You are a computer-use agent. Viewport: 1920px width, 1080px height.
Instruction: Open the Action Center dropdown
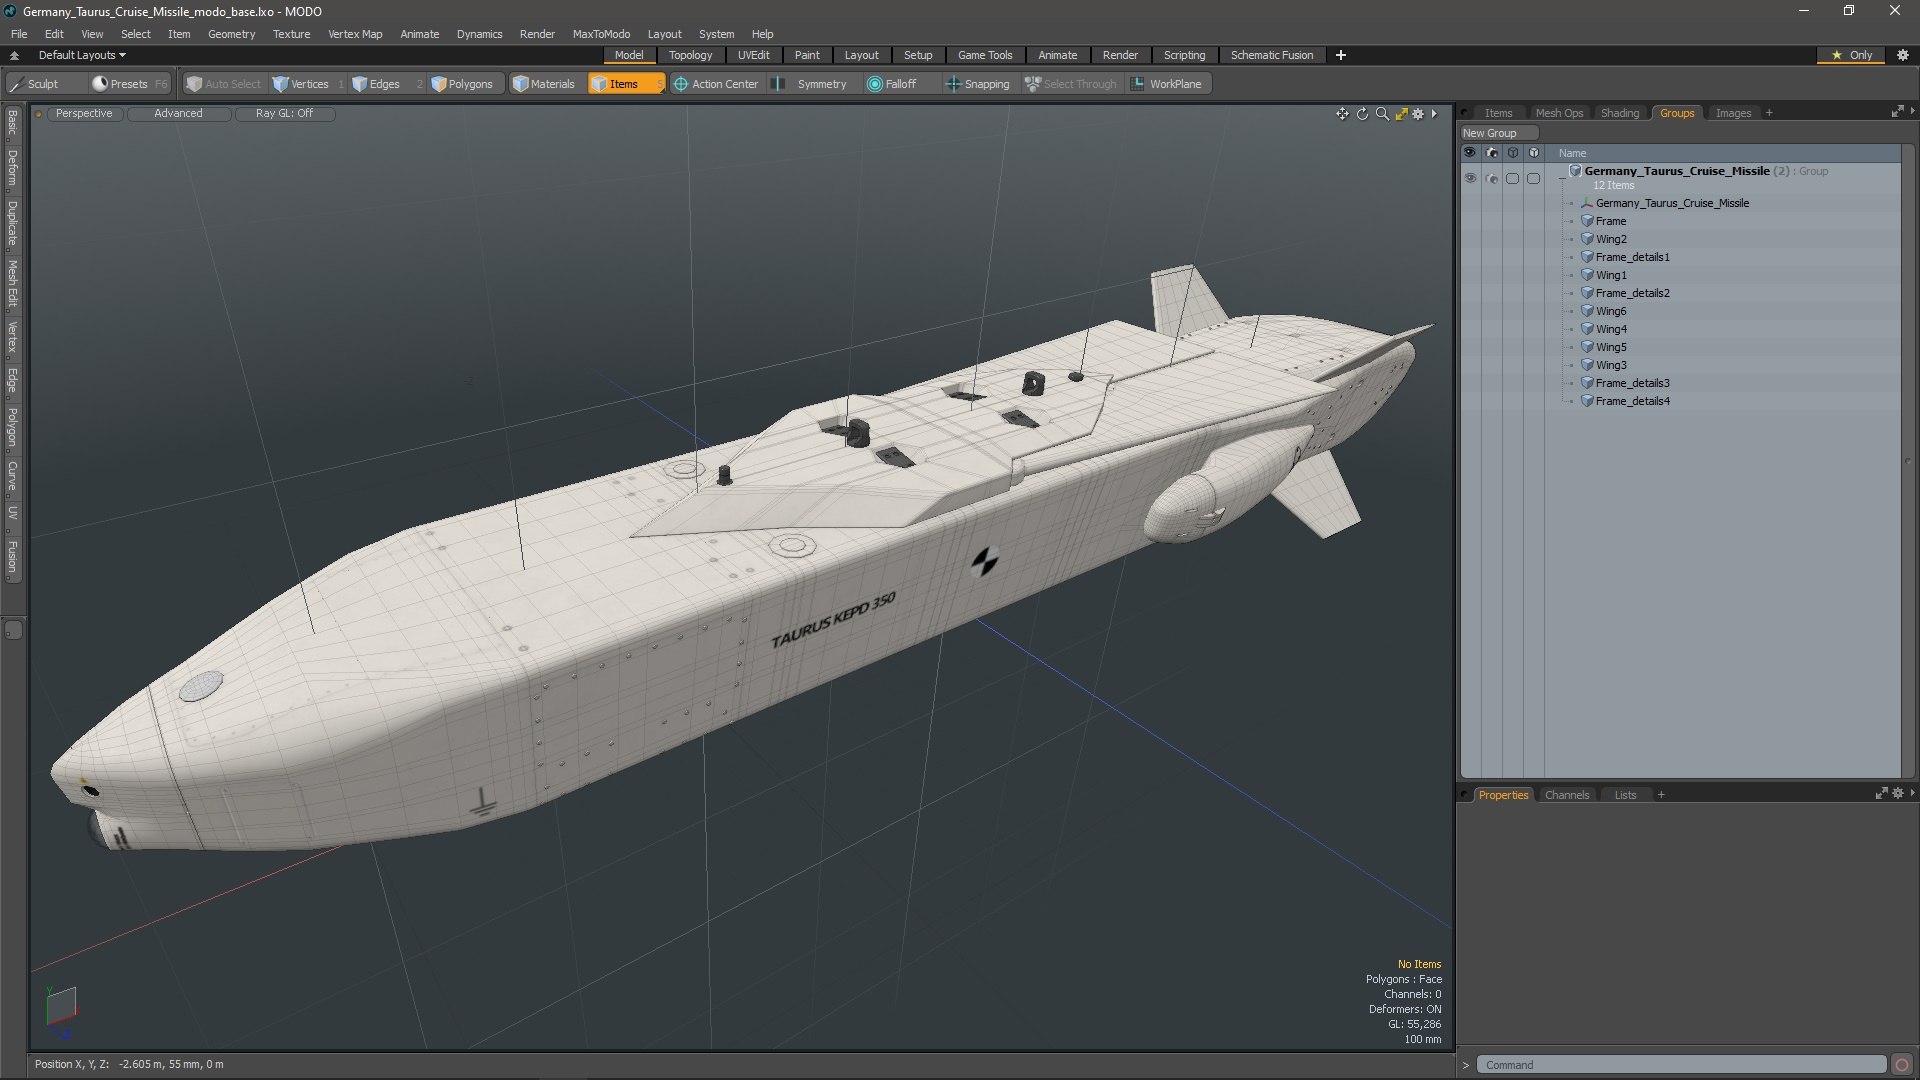(x=716, y=84)
